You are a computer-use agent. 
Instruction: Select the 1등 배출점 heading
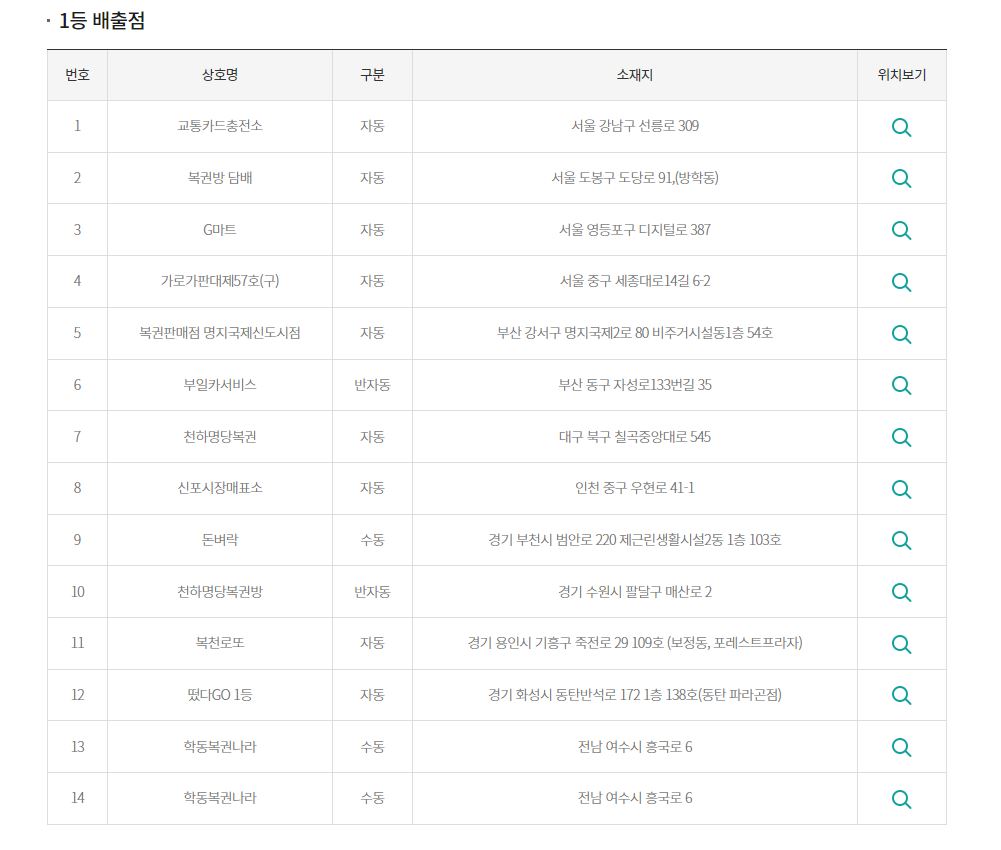tap(102, 20)
